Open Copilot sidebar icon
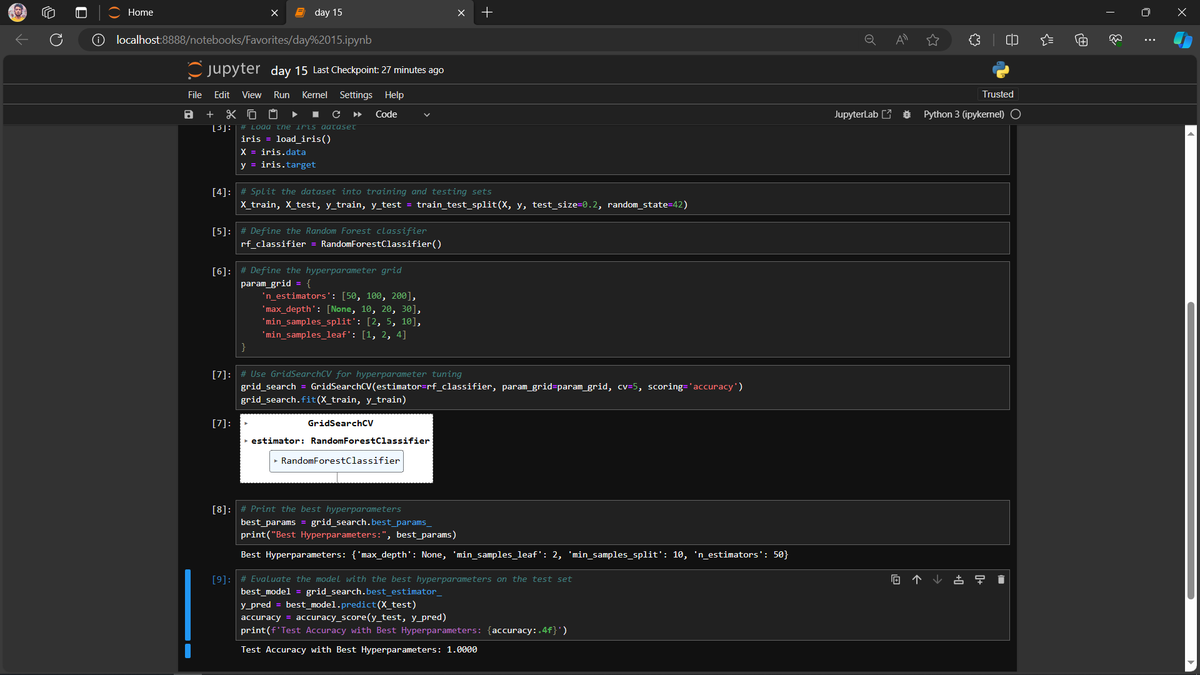This screenshot has width=1200, height=675. click(x=1181, y=40)
